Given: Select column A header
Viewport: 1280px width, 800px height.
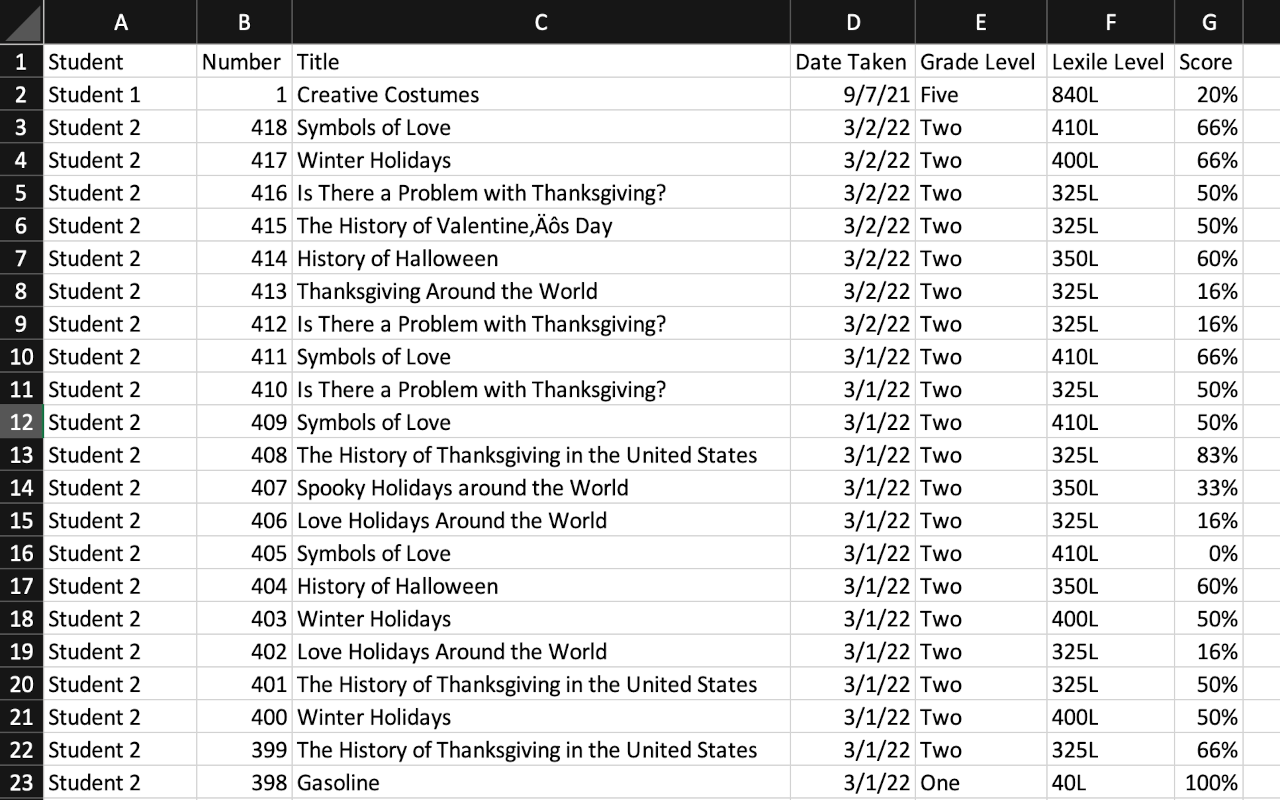Looking at the screenshot, I should [120, 21].
